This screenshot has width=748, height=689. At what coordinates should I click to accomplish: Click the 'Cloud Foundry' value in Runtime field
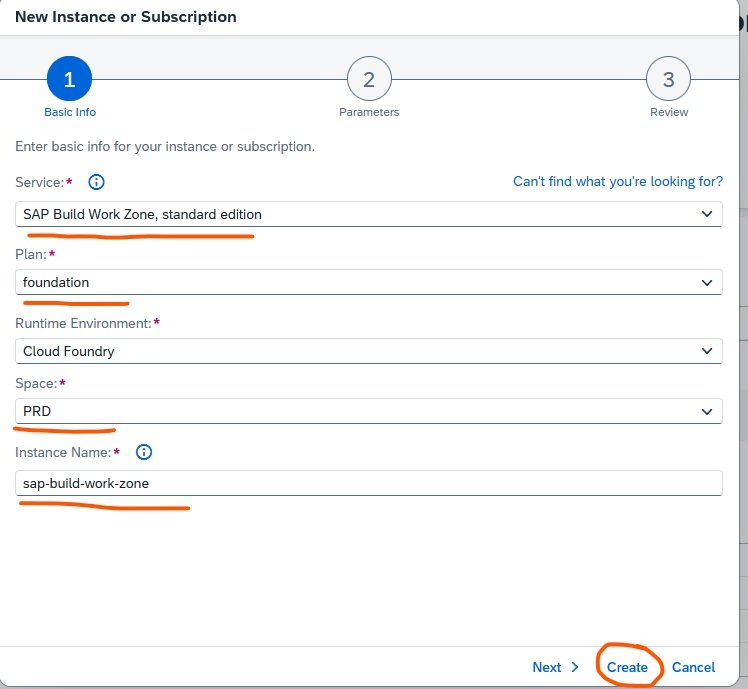(69, 351)
